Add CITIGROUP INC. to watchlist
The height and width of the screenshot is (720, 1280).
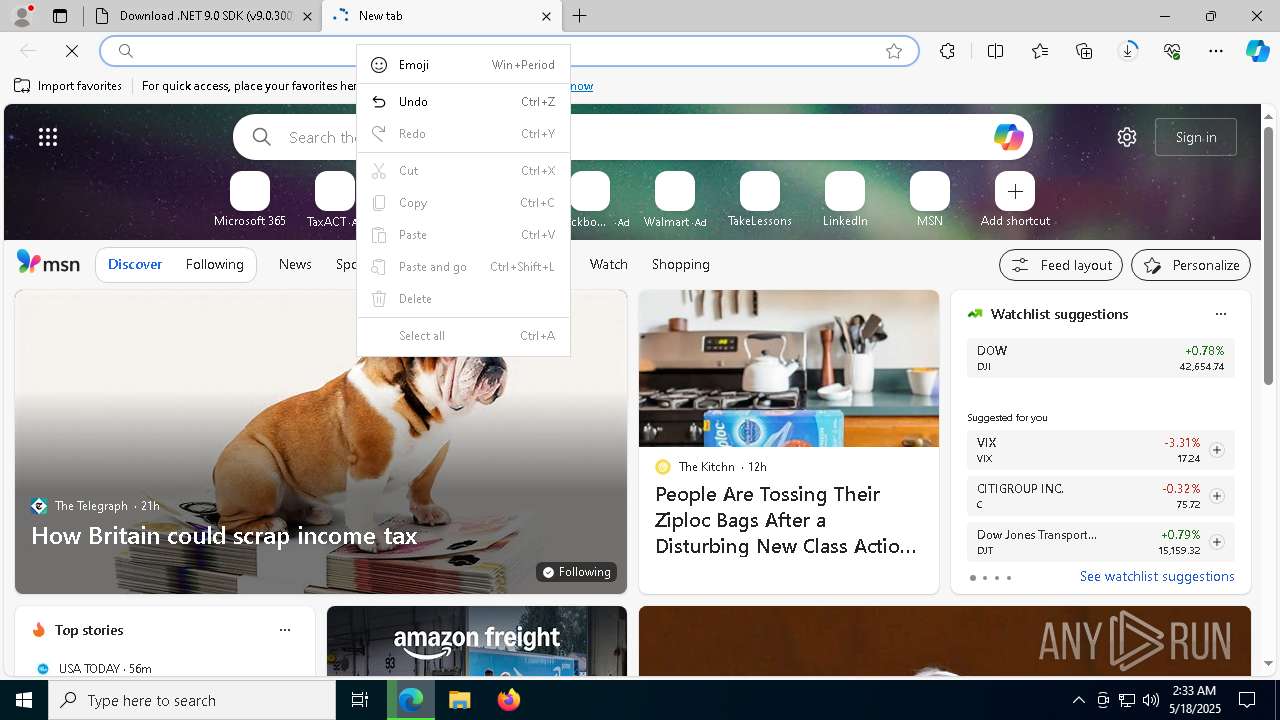pyautogui.click(x=1216, y=496)
